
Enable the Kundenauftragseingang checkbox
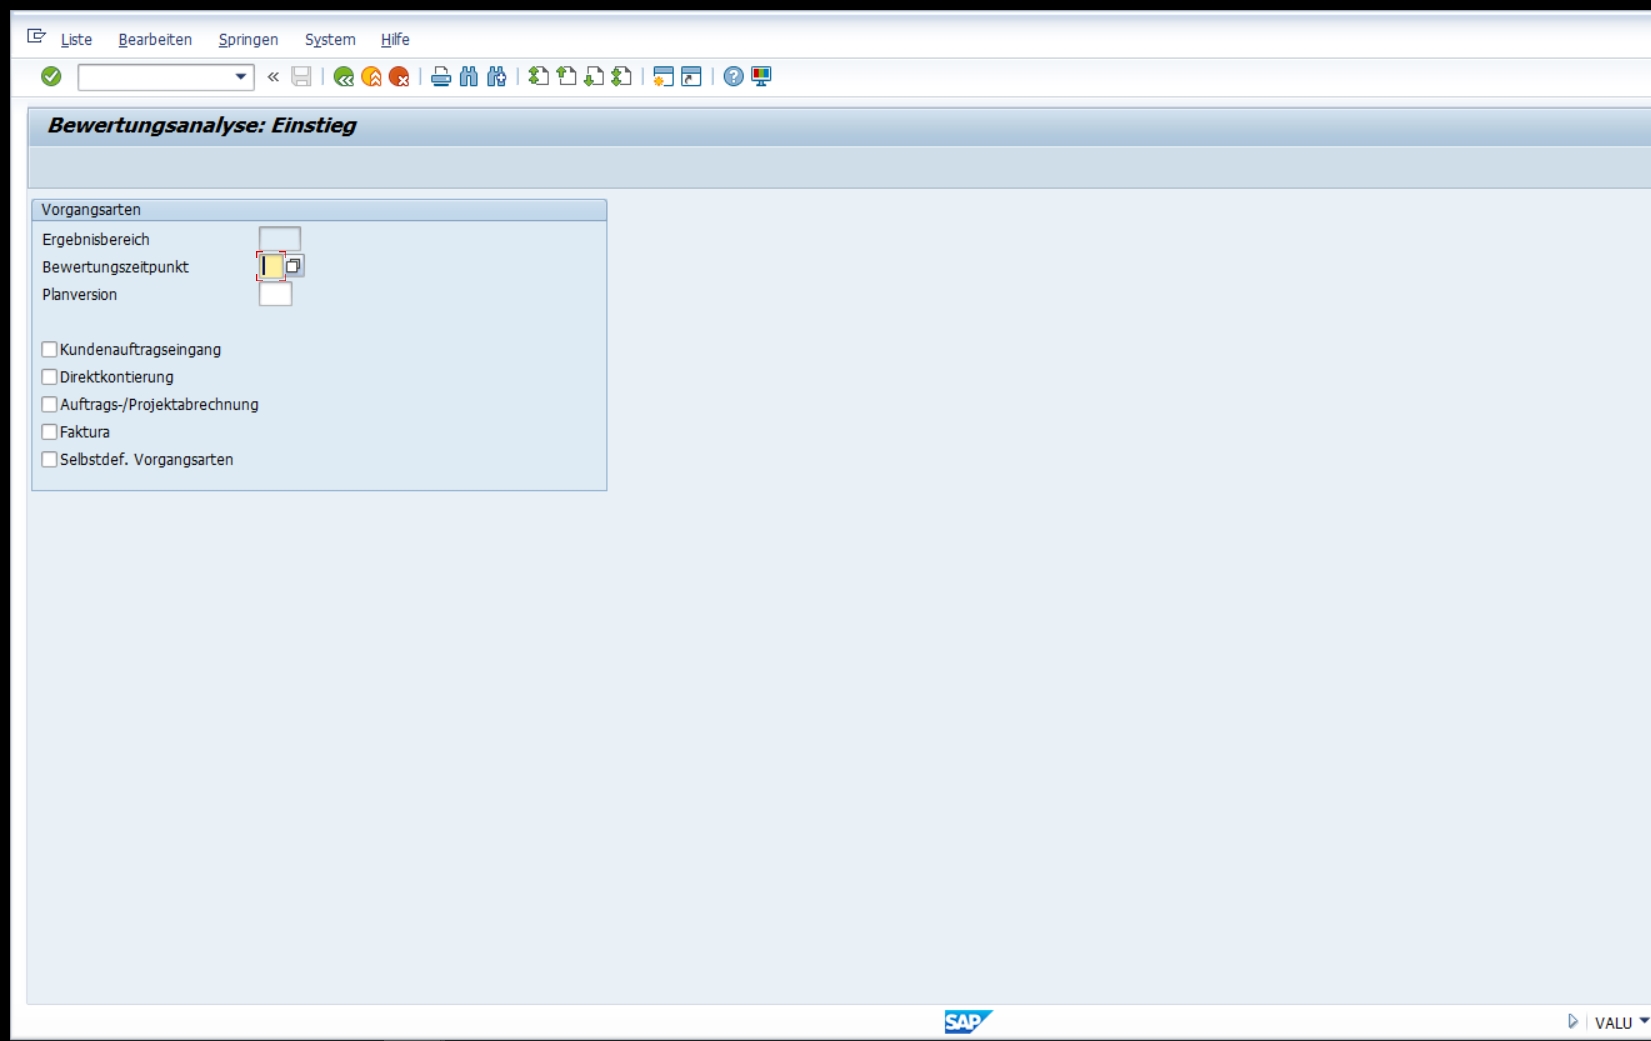[x=49, y=349]
